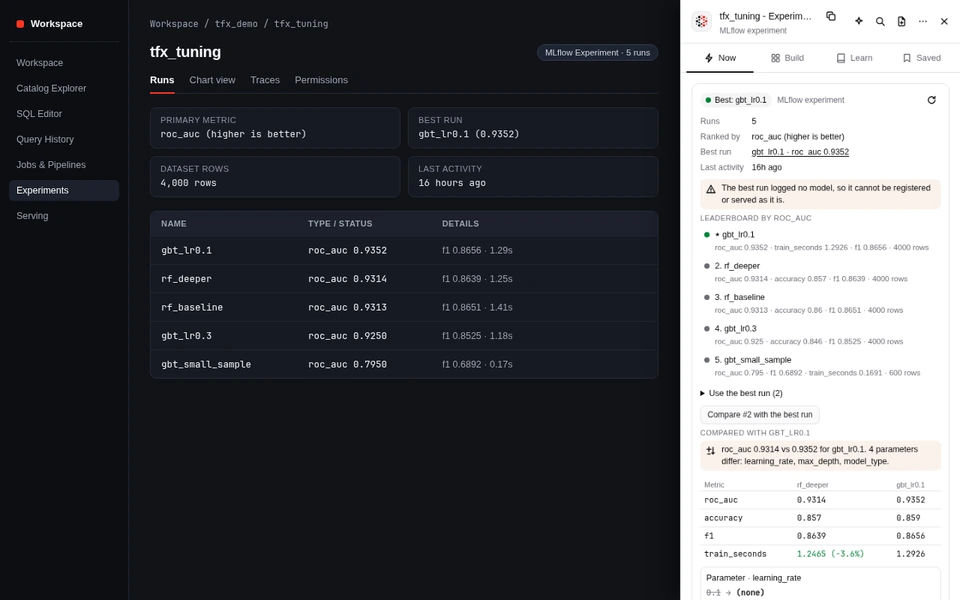The image size is (960, 600).
Task: Click the Parameter · learning_rate card
Action: pyautogui.click(x=820, y=585)
